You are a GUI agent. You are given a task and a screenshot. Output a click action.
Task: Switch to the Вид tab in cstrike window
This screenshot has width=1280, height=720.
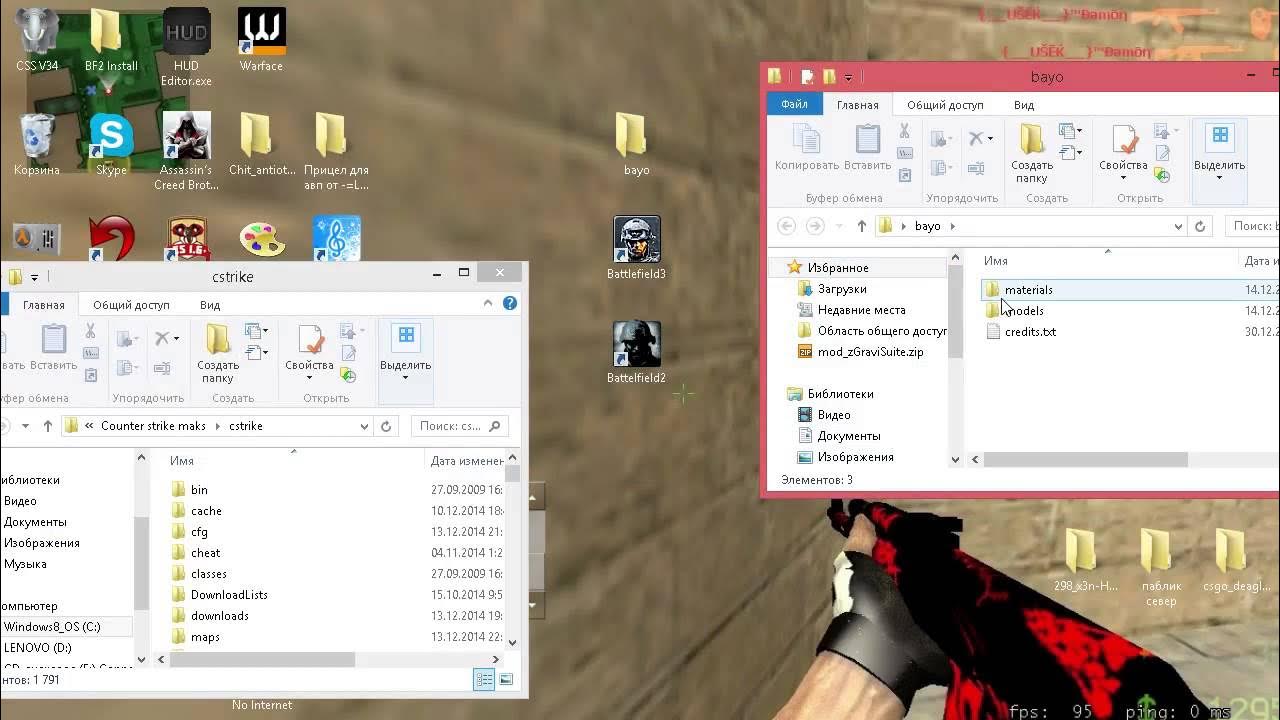coord(210,304)
